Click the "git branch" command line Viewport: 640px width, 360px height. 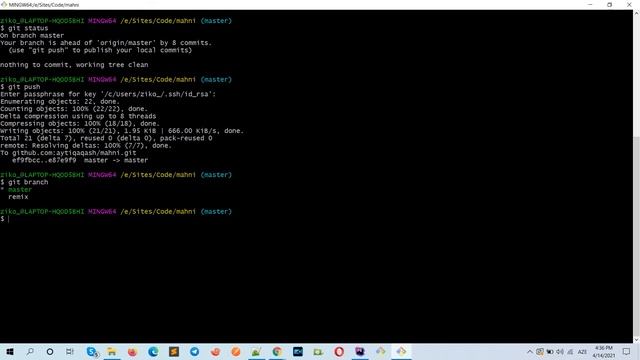coord(24,182)
